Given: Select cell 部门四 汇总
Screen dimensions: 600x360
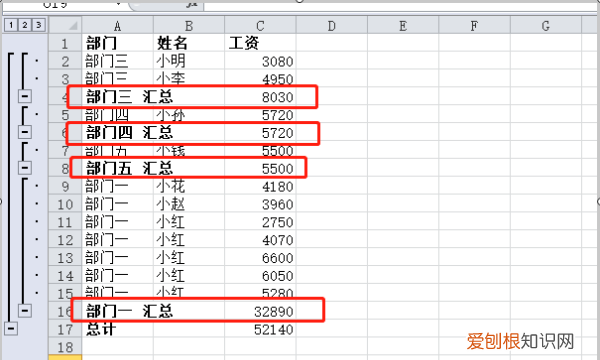Looking at the screenshot, I should tap(117, 133).
